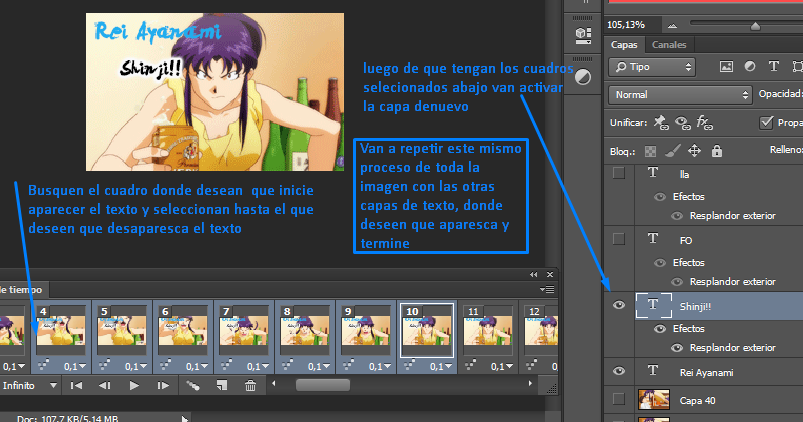Show the Capa 40 layer
803x422 pixels.
coord(619,399)
